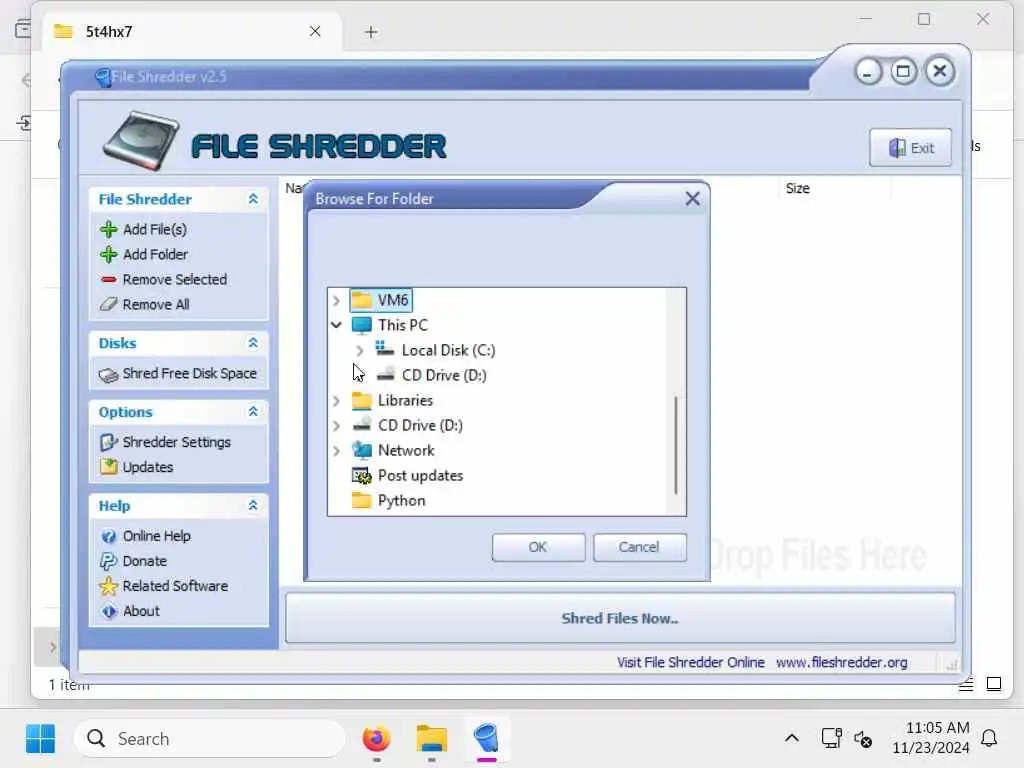Click OK in Browse For Folder
1024x768 pixels.
[x=538, y=547]
